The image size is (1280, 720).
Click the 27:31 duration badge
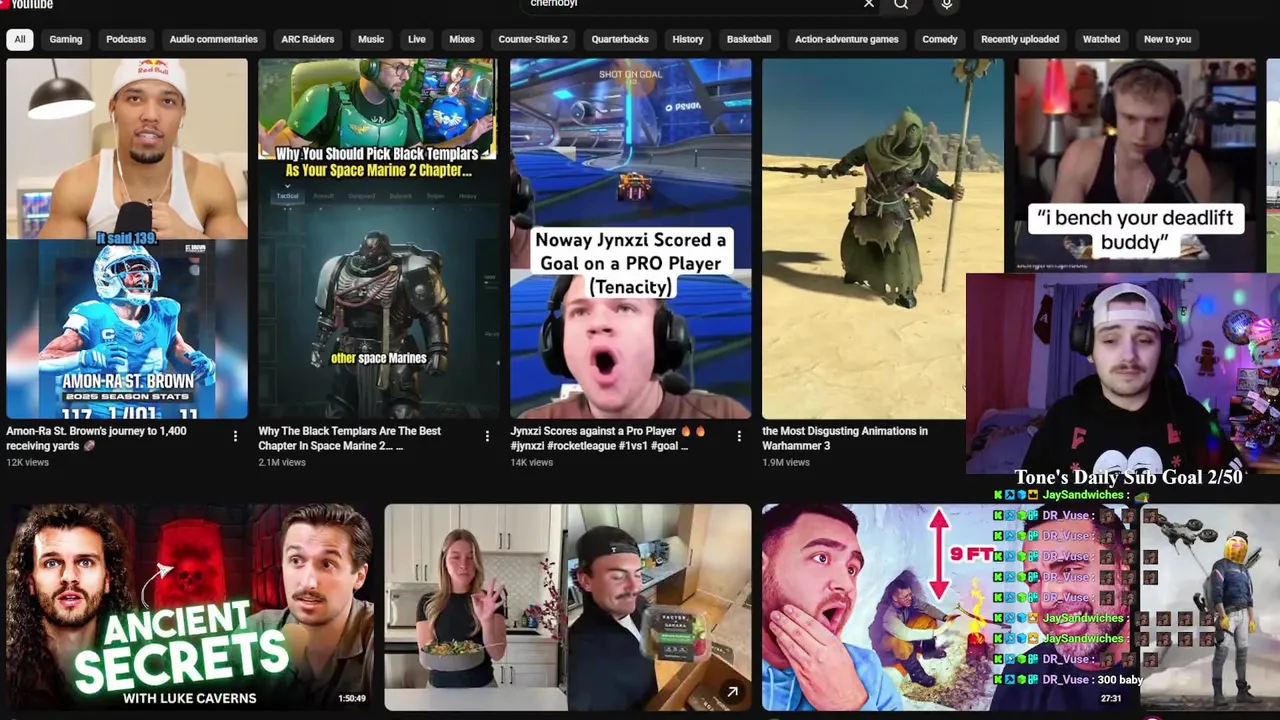click(x=1111, y=698)
